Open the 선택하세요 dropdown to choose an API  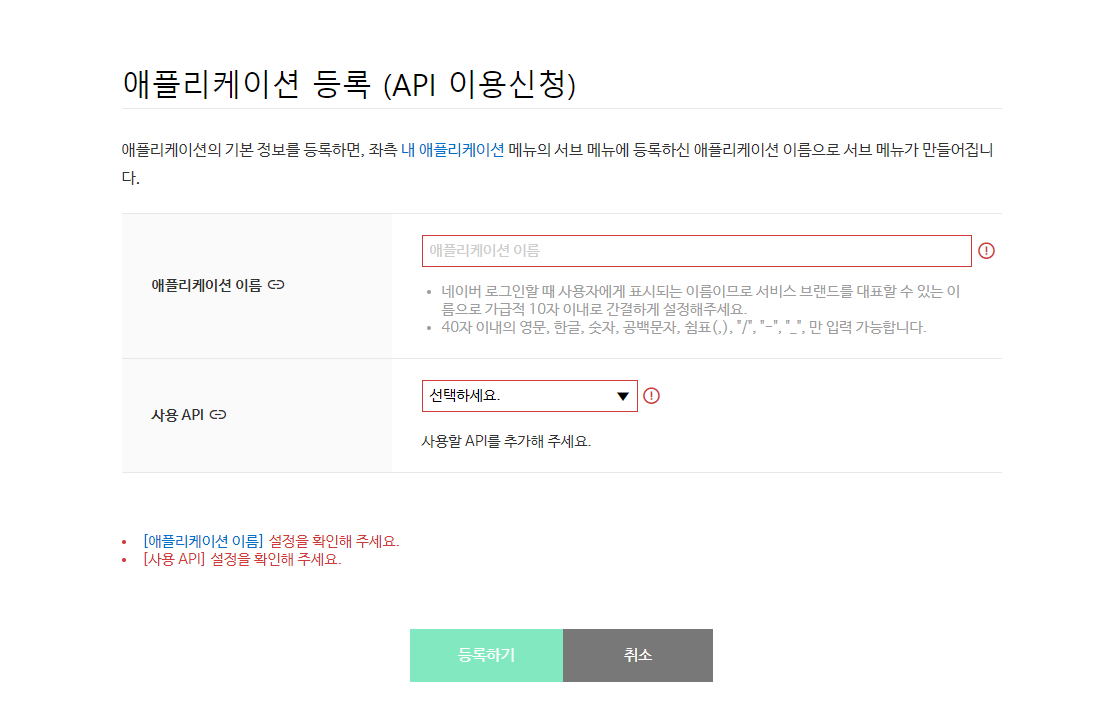[x=520, y=395]
